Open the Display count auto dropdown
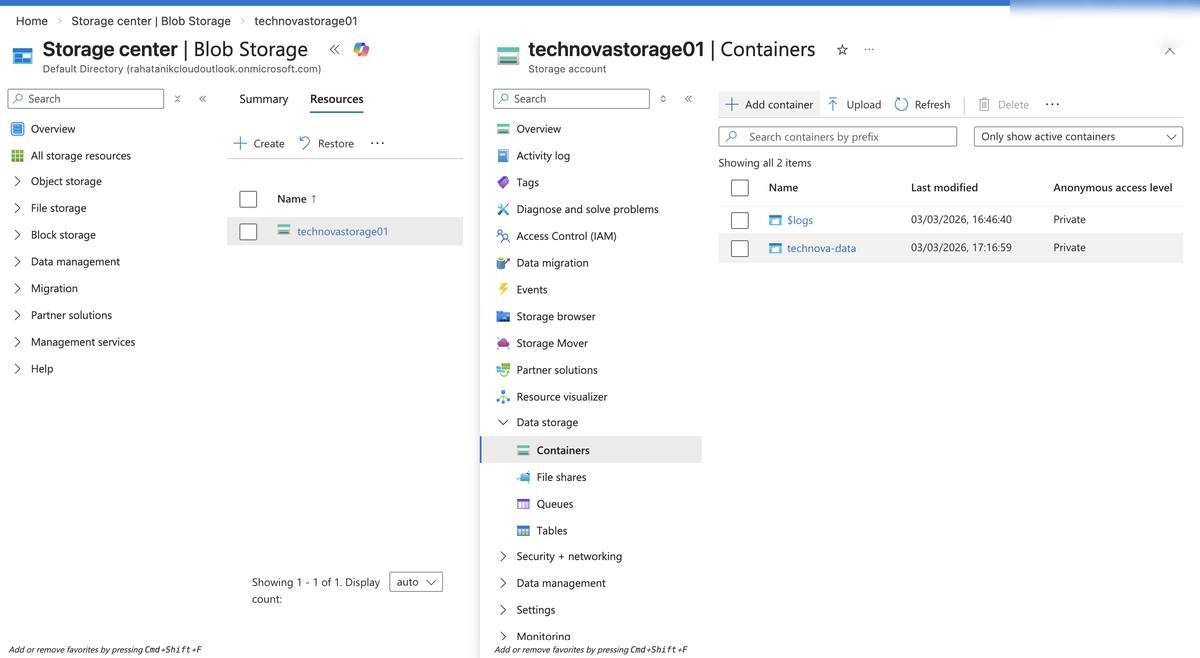Screen dimensions: 1200x658 click(416, 582)
